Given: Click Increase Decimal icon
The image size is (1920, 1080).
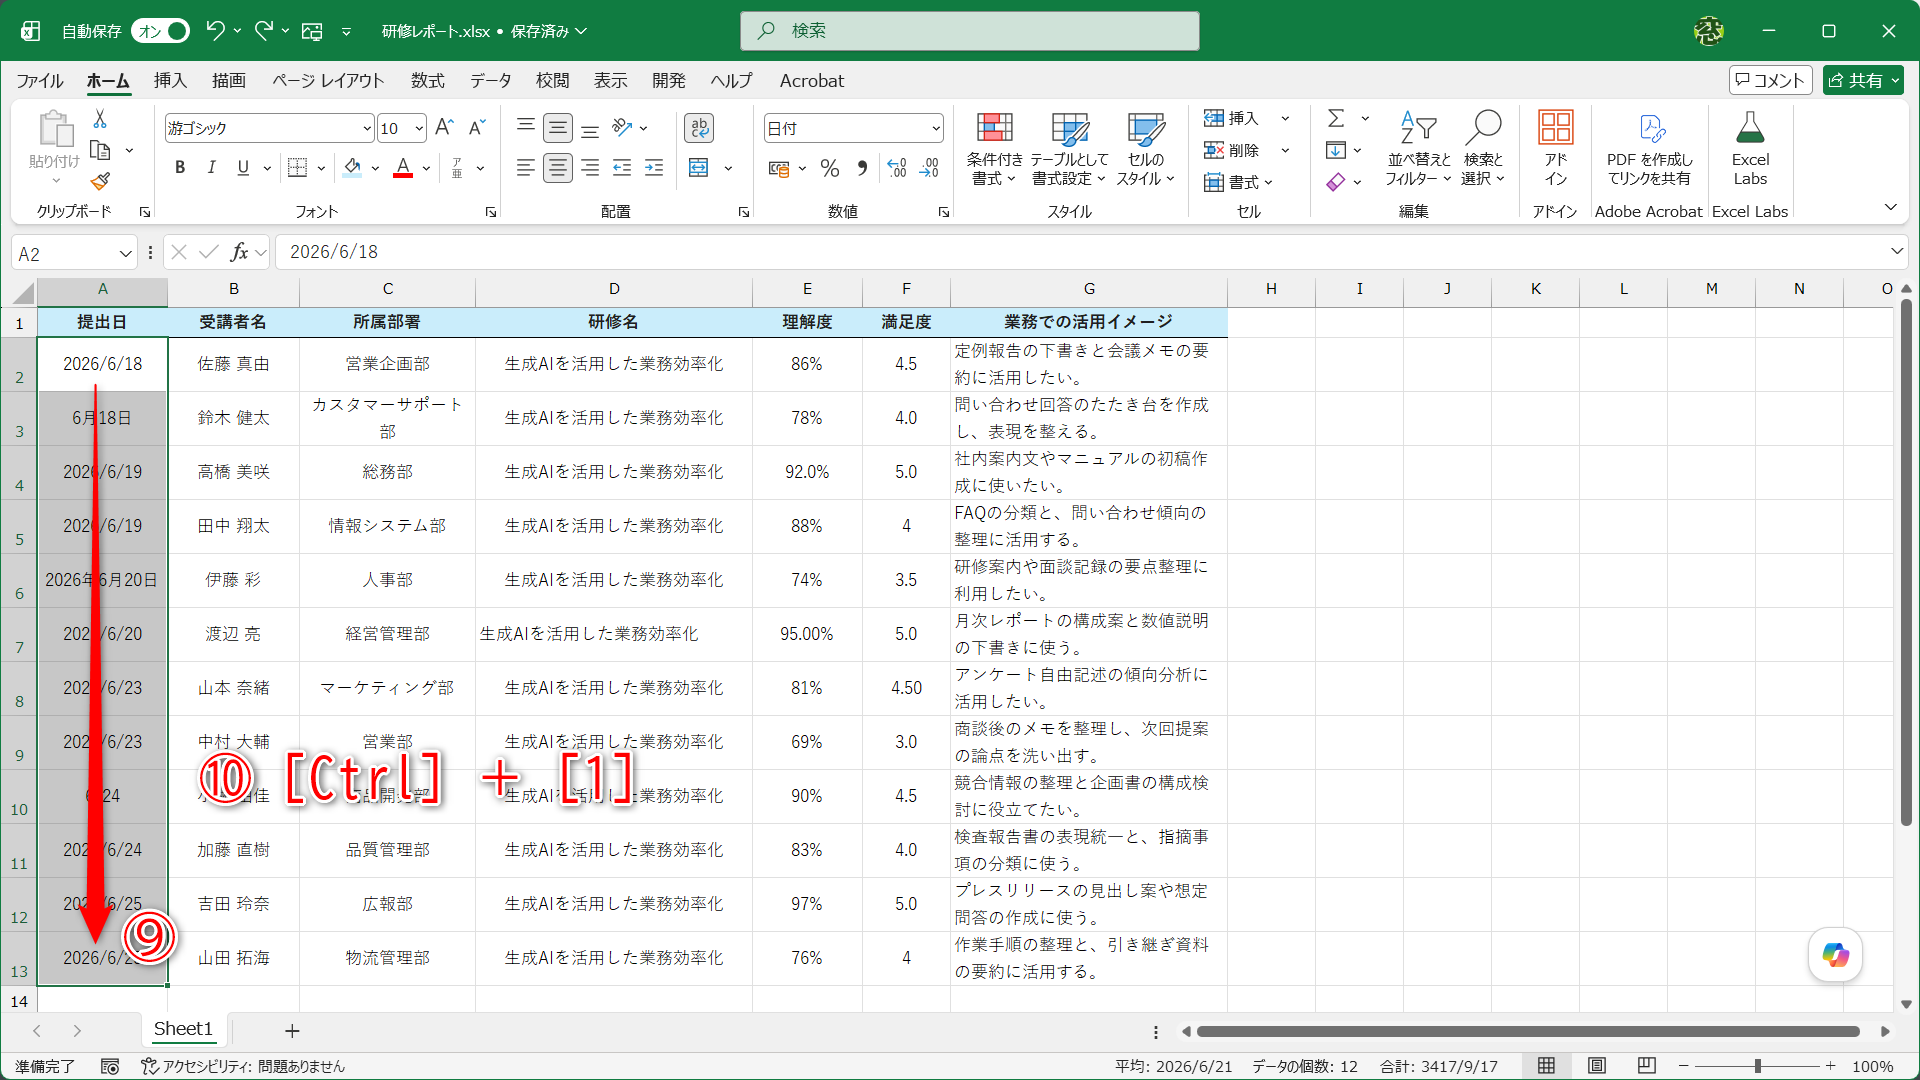Looking at the screenshot, I should [897, 168].
